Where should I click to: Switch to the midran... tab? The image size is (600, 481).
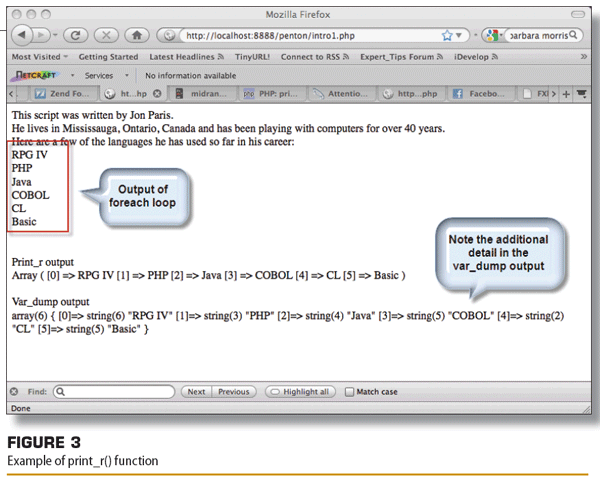click(x=201, y=94)
